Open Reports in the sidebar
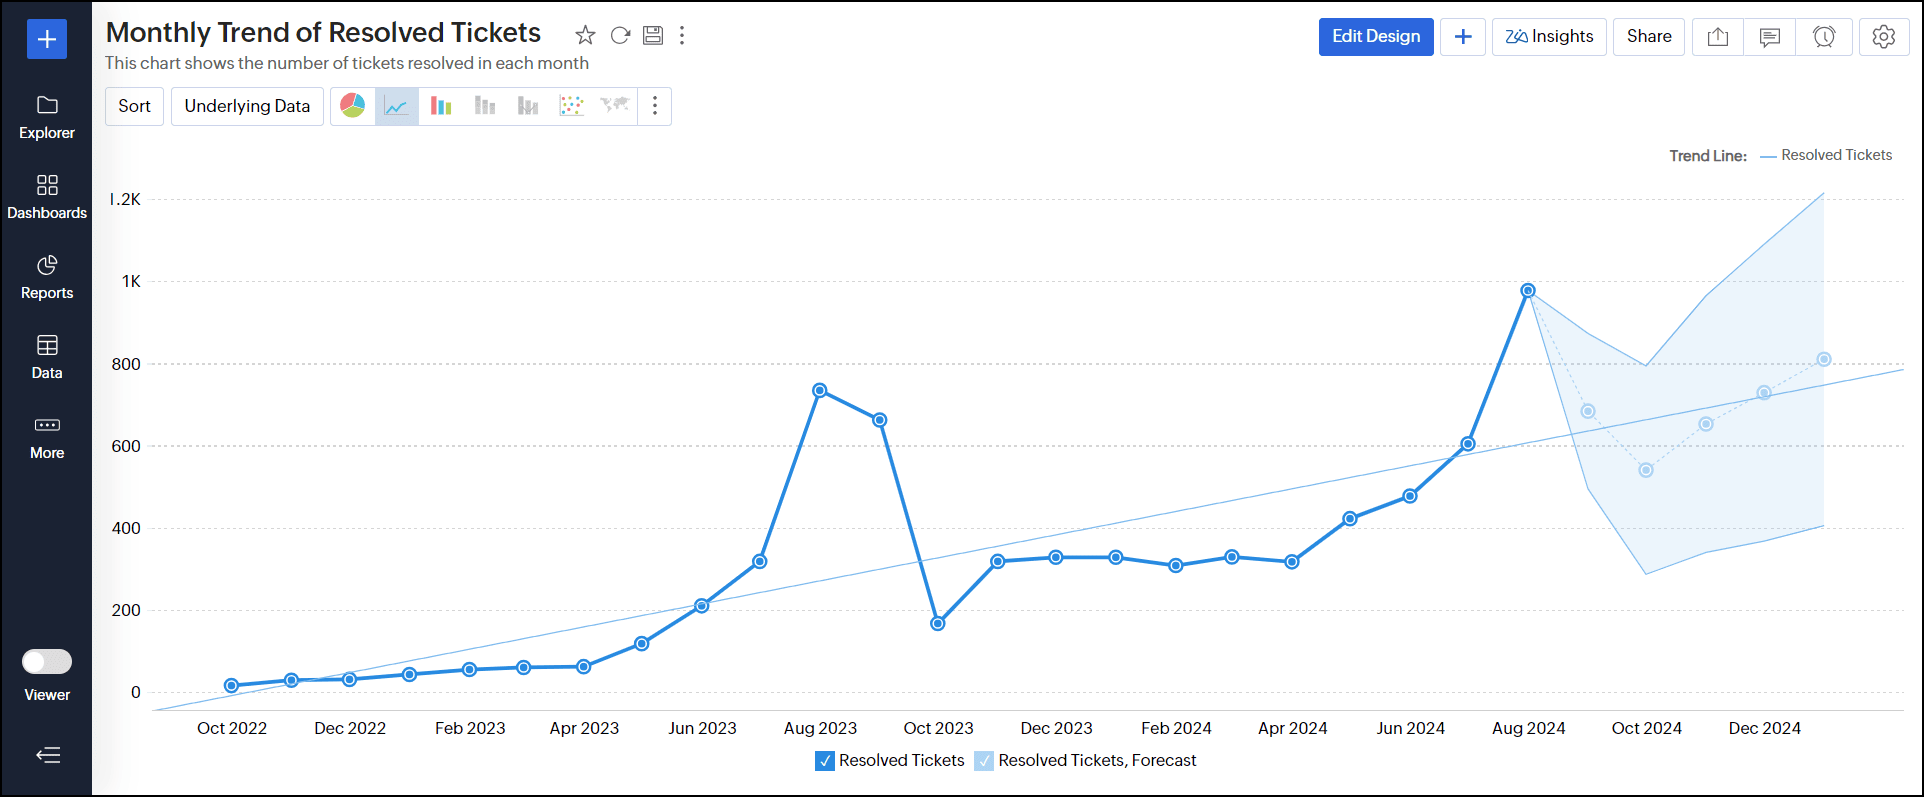This screenshot has width=1924, height=797. pyautogui.click(x=47, y=276)
